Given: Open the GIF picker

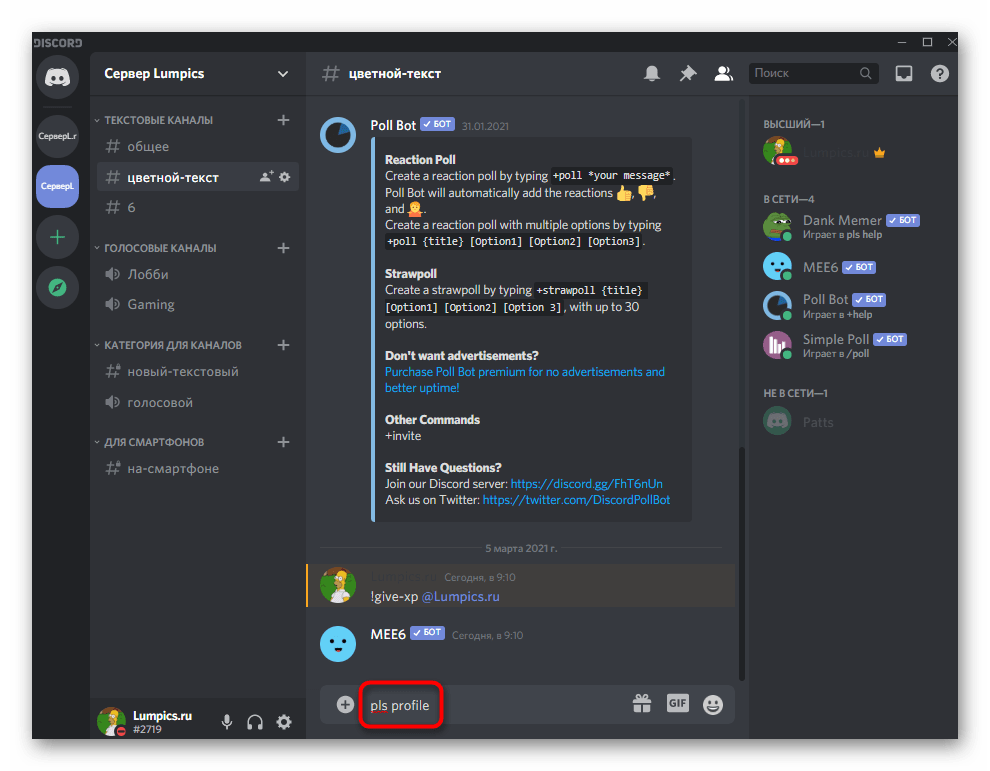Looking at the screenshot, I should (x=677, y=704).
